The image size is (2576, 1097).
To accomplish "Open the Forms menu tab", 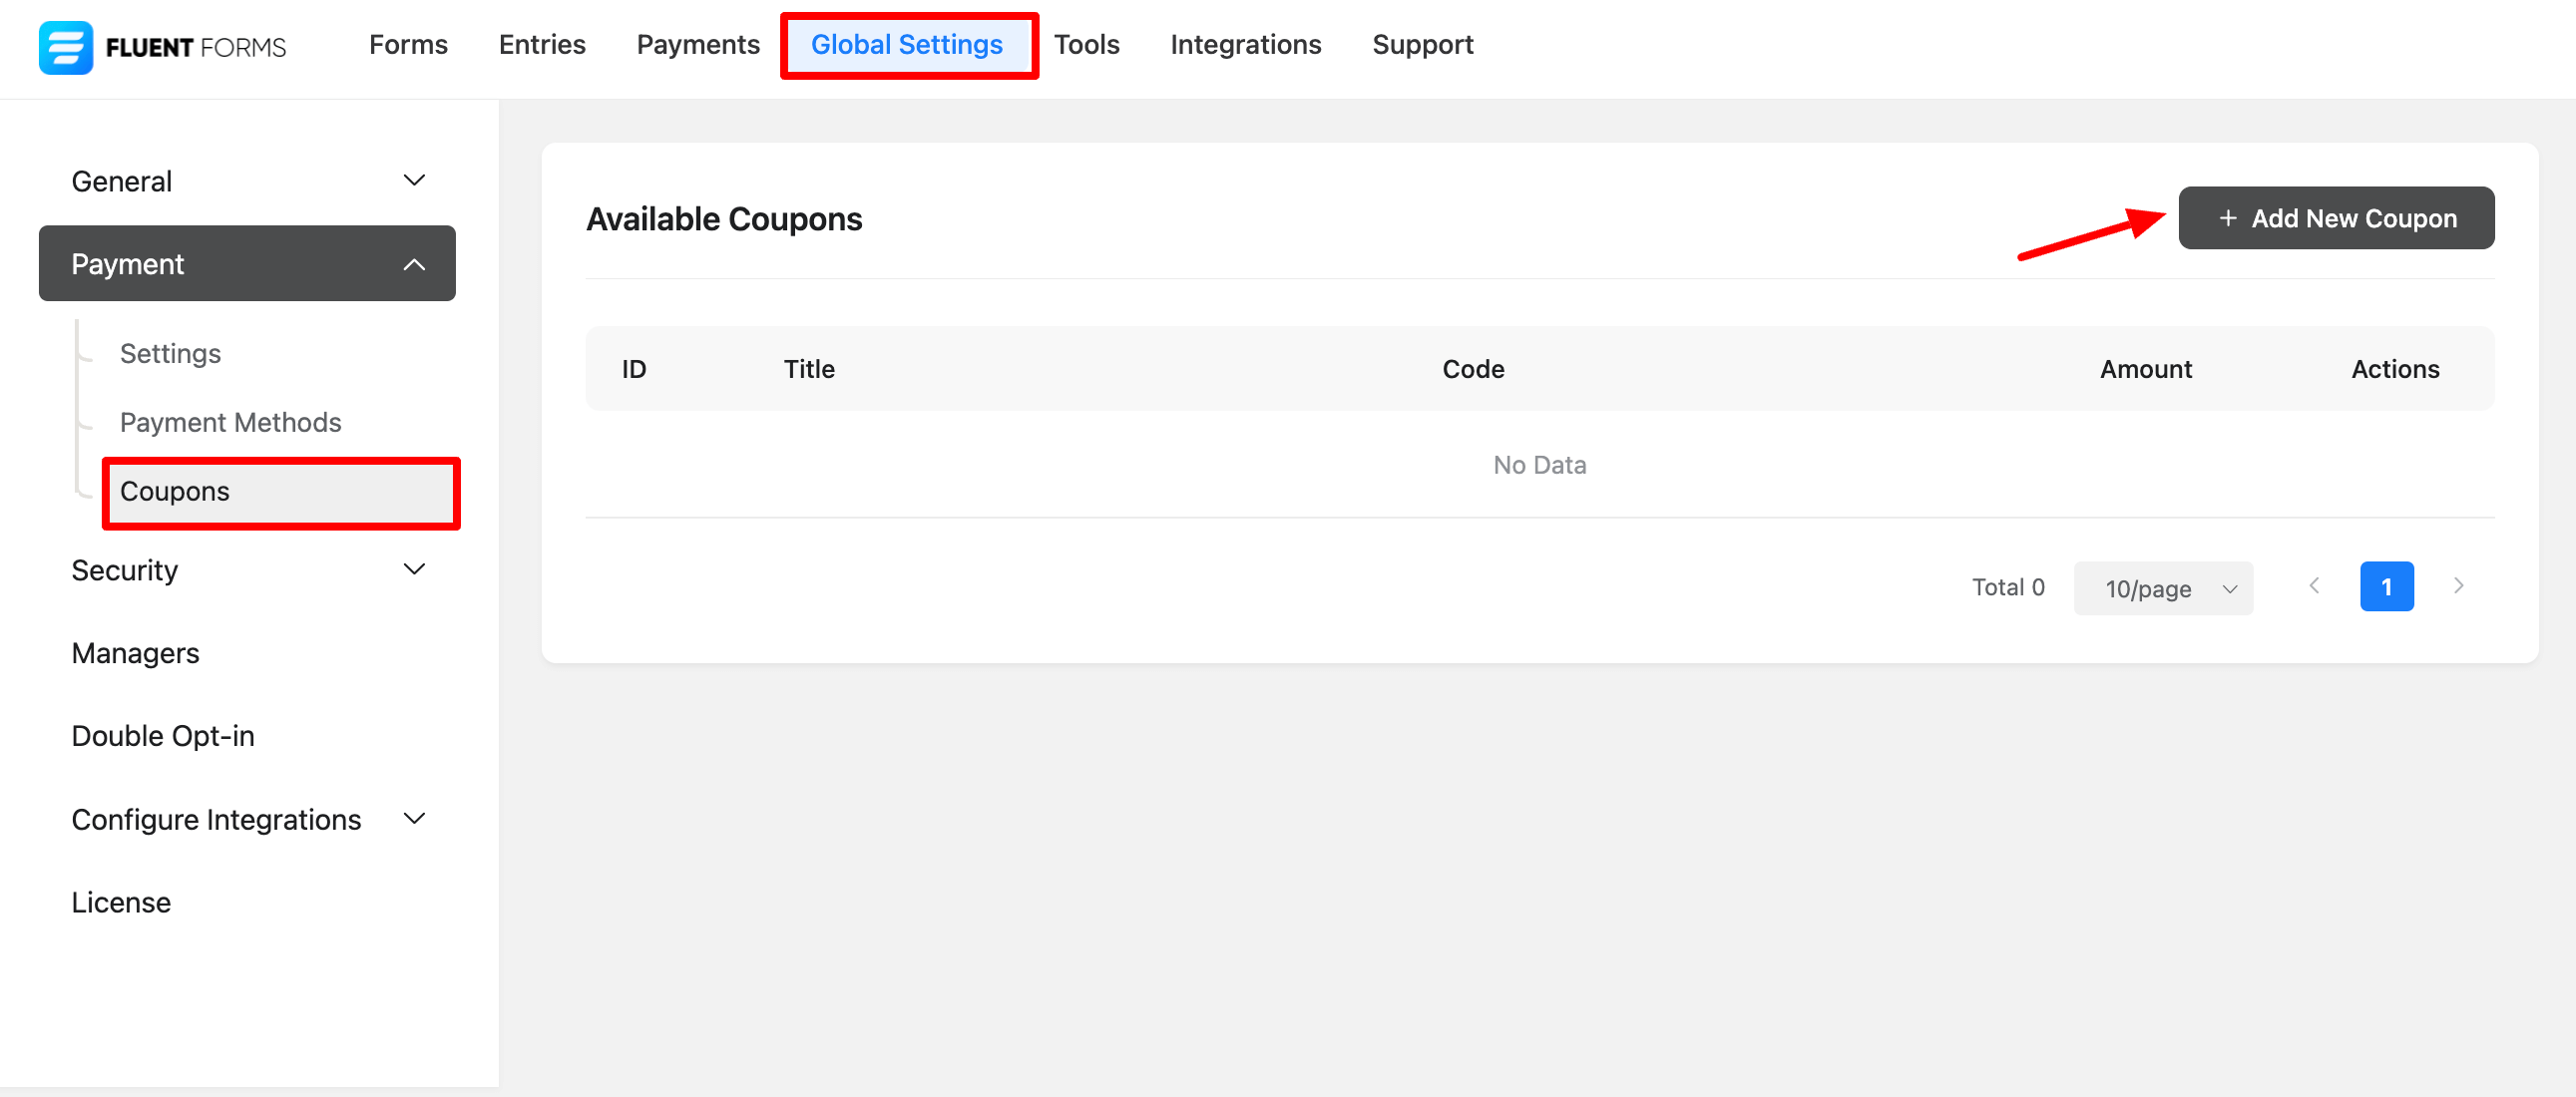I will (408, 45).
